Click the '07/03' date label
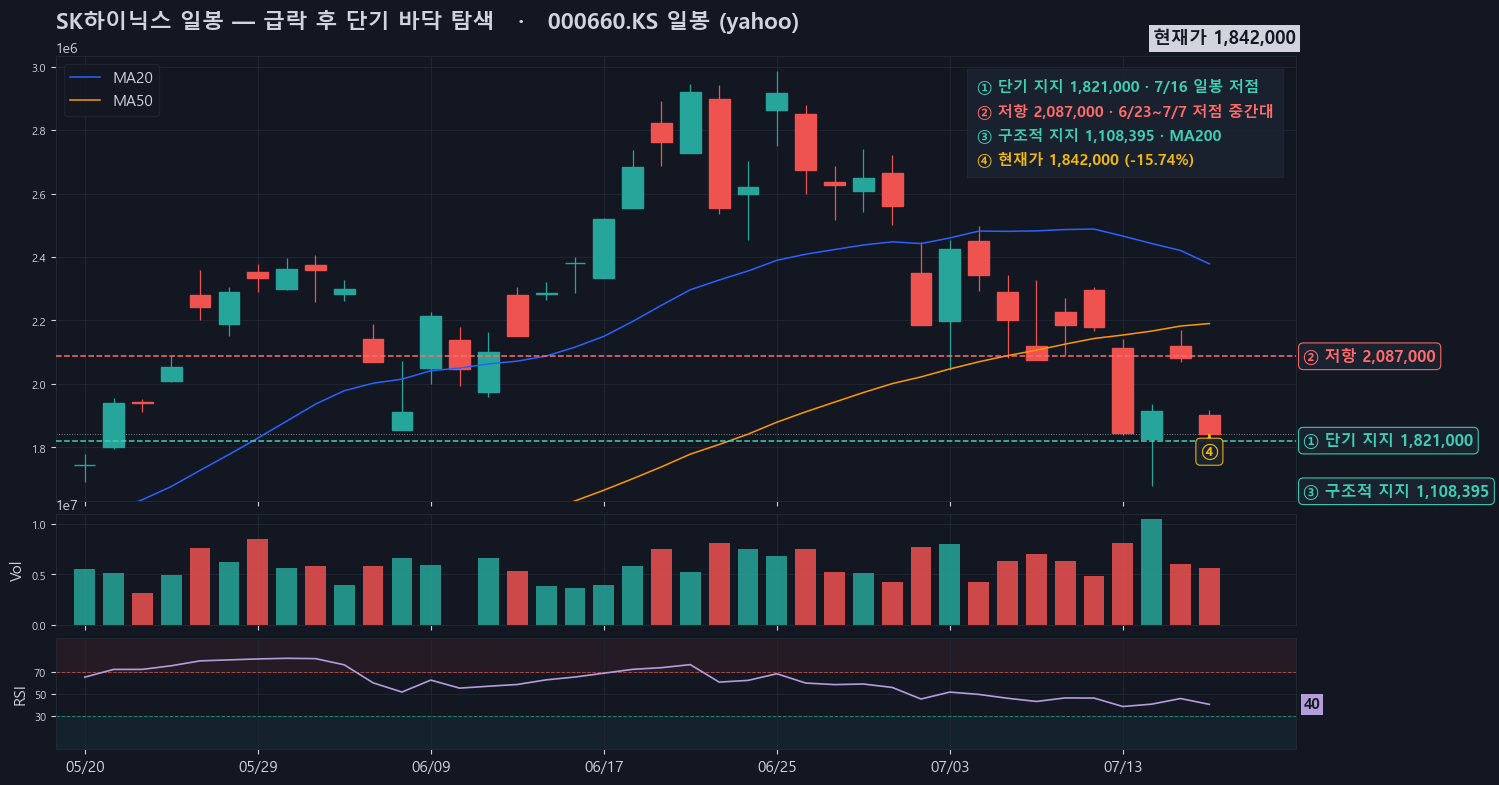1499x785 pixels. coord(949,766)
